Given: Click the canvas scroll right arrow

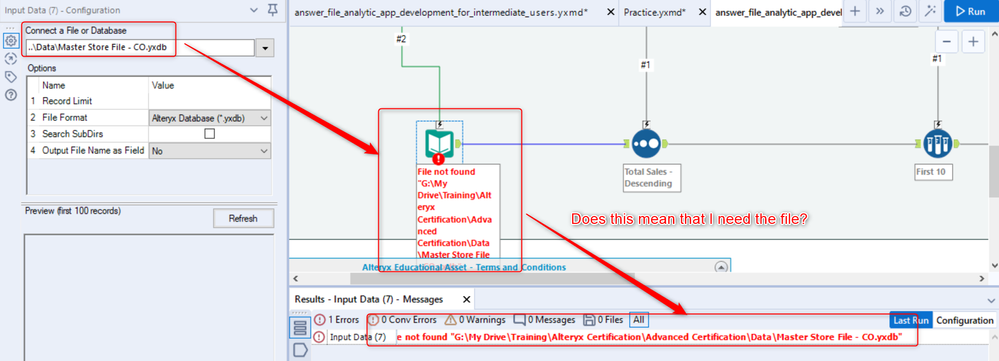Looking at the screenshot, I should pyautogui.click(x=982, y=279).
